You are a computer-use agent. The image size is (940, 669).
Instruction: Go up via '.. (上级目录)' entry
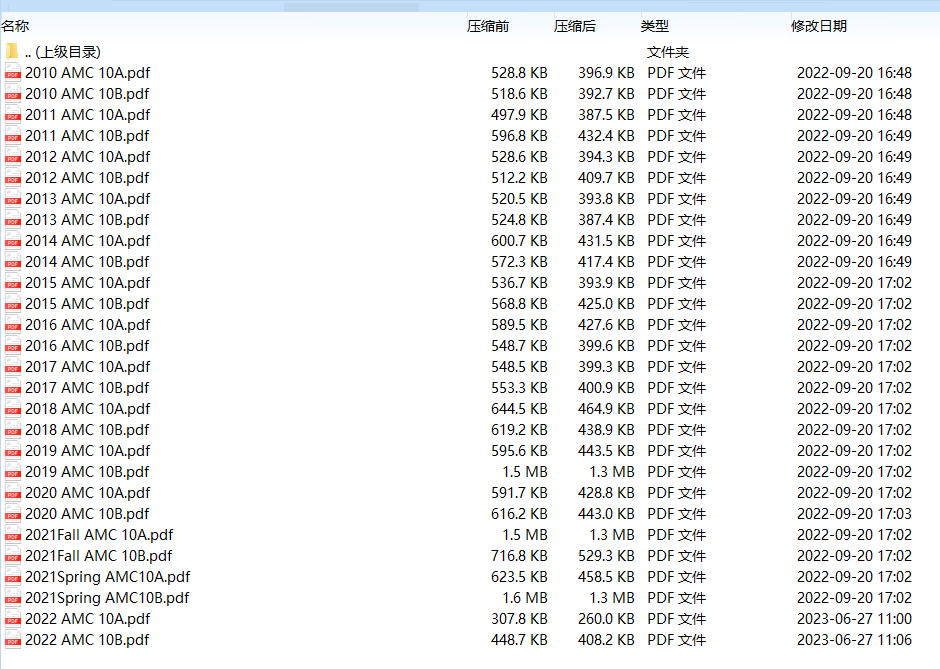[x=63, y=52]
